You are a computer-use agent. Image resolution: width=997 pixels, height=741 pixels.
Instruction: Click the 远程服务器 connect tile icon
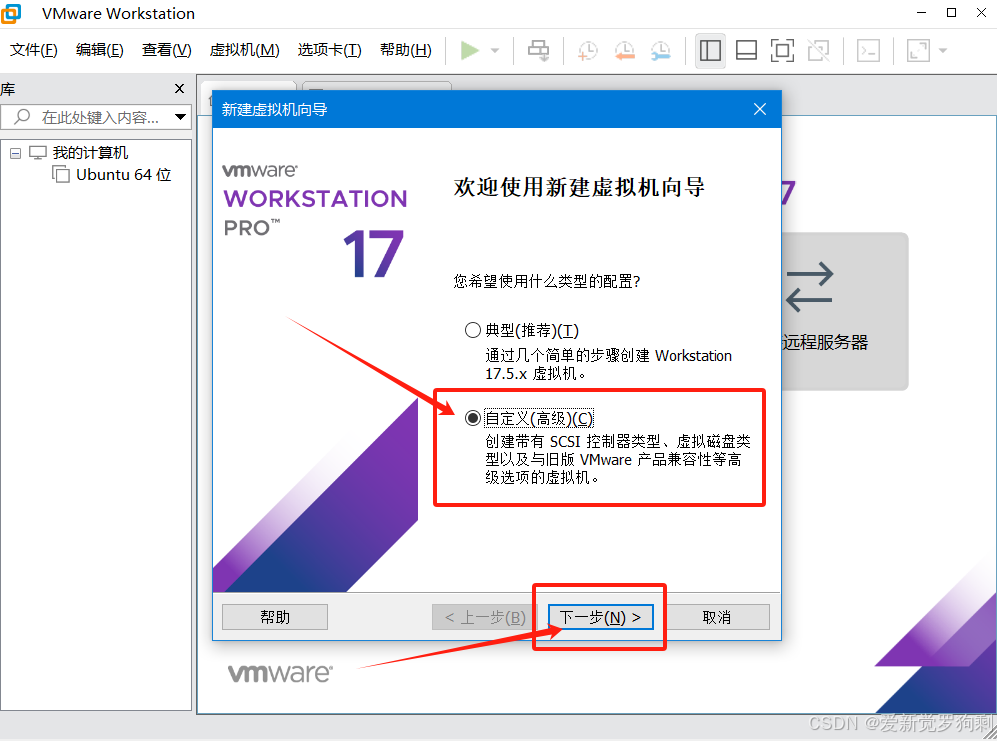point(809,287)
